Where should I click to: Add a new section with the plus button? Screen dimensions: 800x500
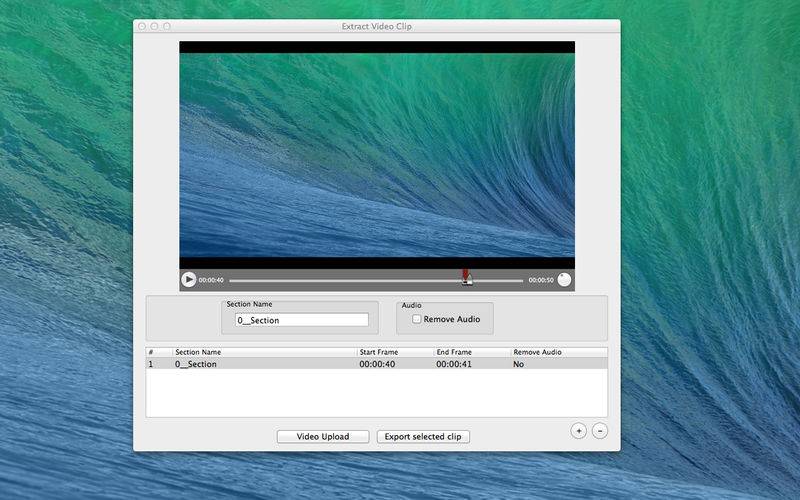[579, 431]
